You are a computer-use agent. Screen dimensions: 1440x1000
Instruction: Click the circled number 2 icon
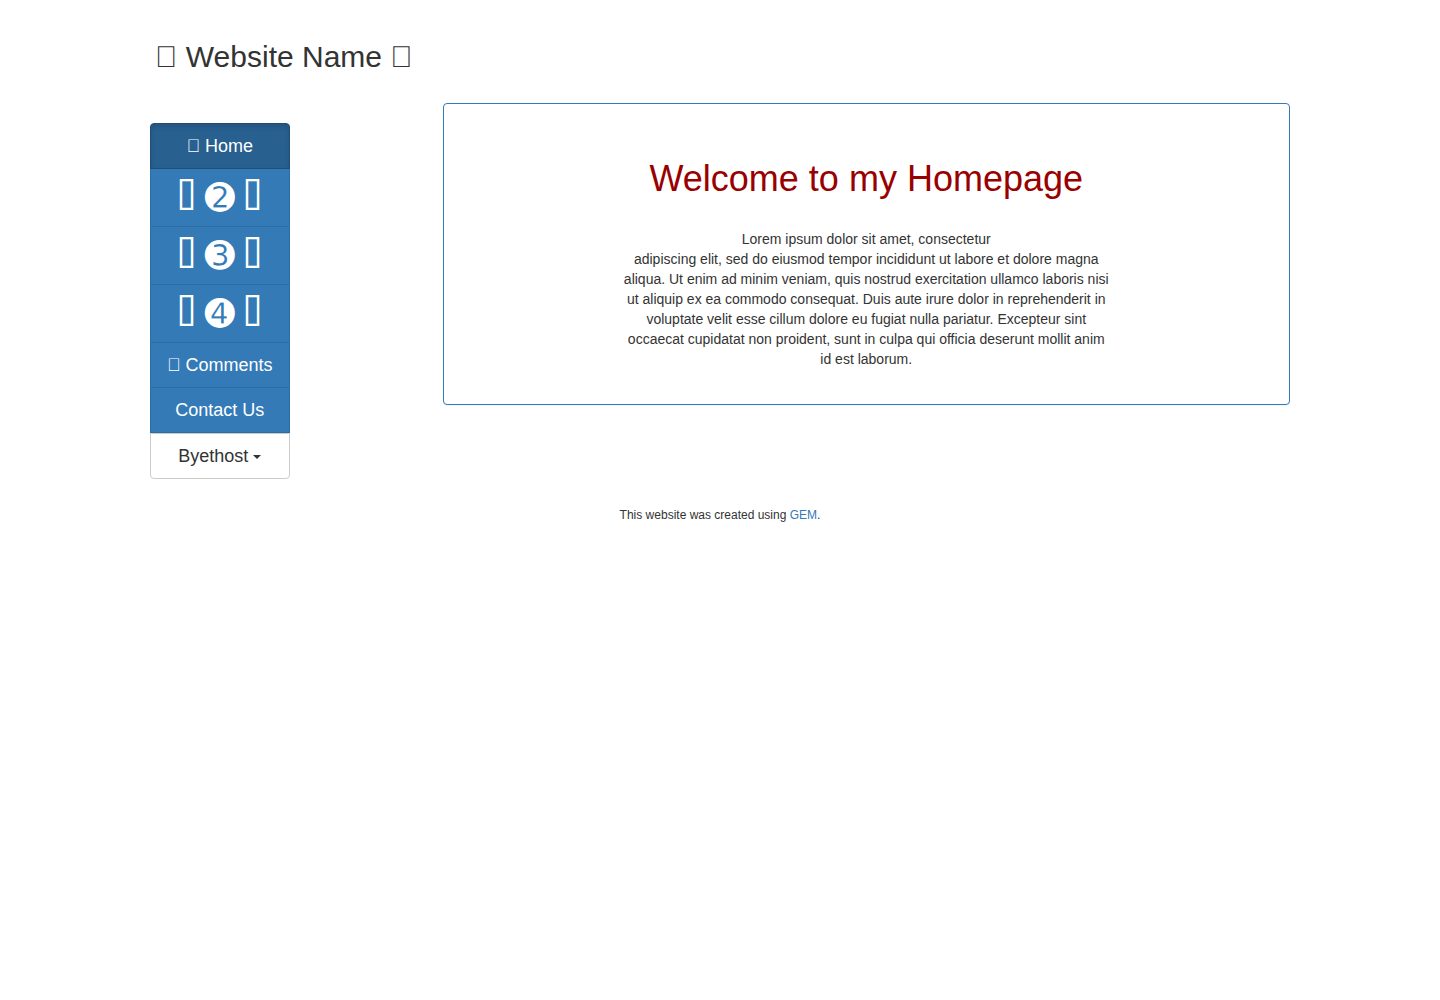[220, 197]
